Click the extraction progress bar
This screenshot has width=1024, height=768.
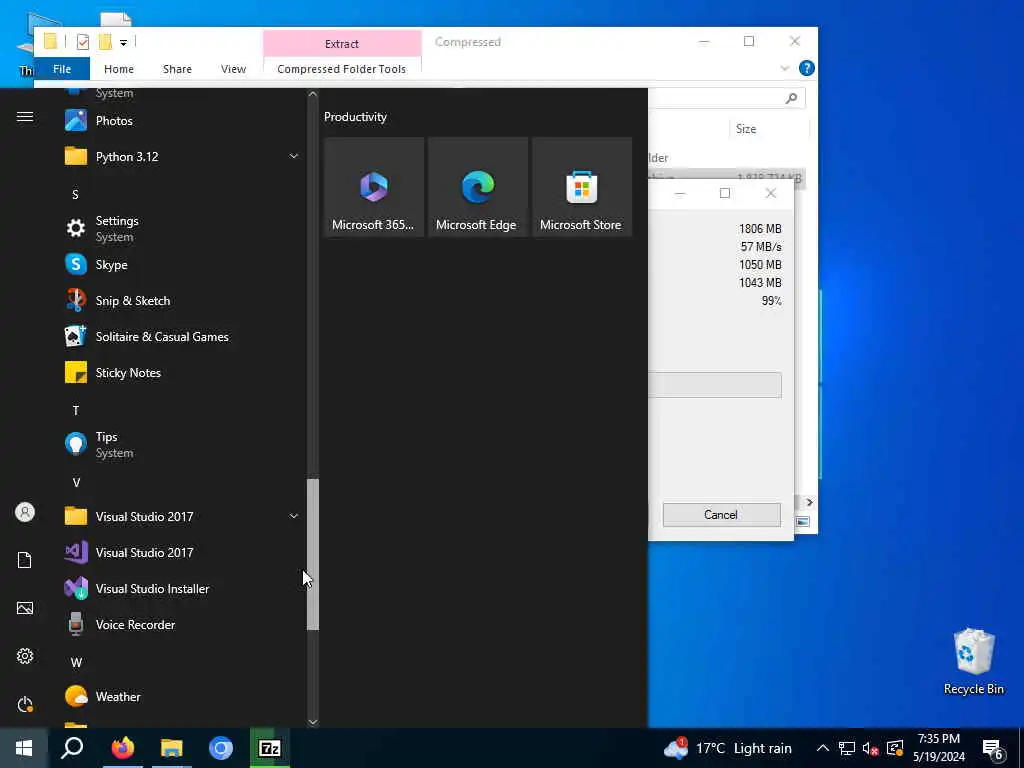714,385
